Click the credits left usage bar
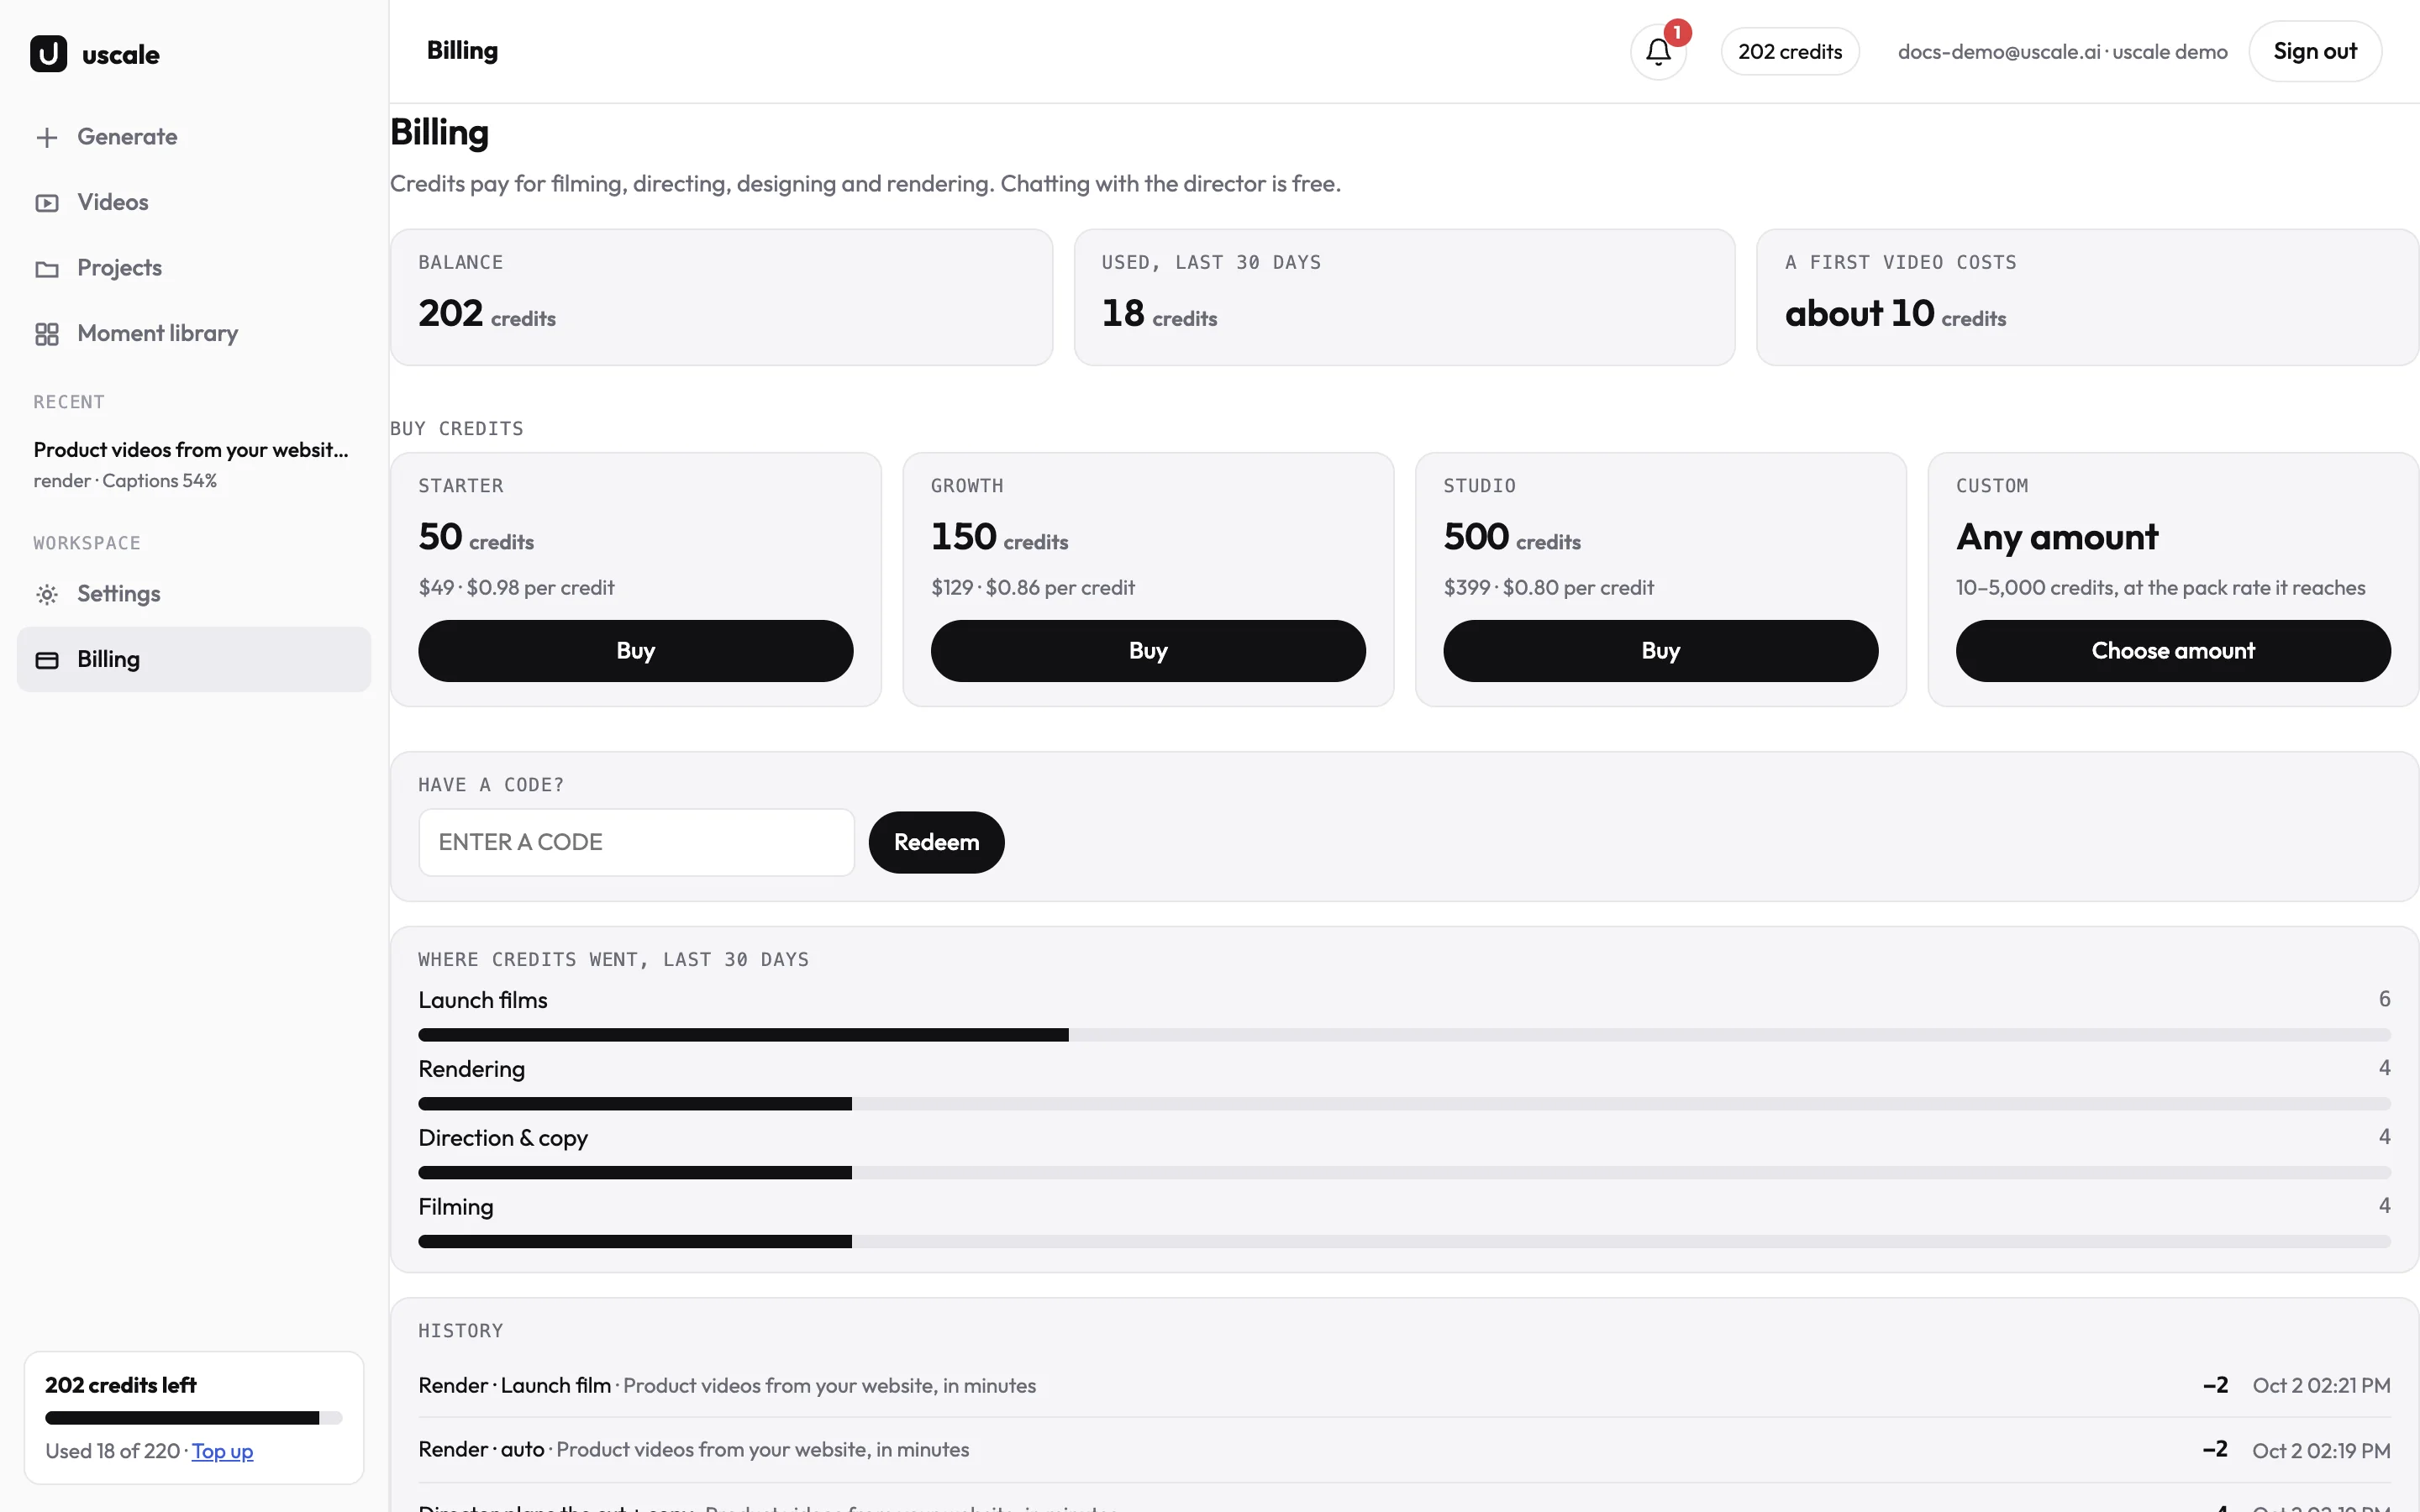This screenshot has width=2420, height=1512. tap(194, 1417)
